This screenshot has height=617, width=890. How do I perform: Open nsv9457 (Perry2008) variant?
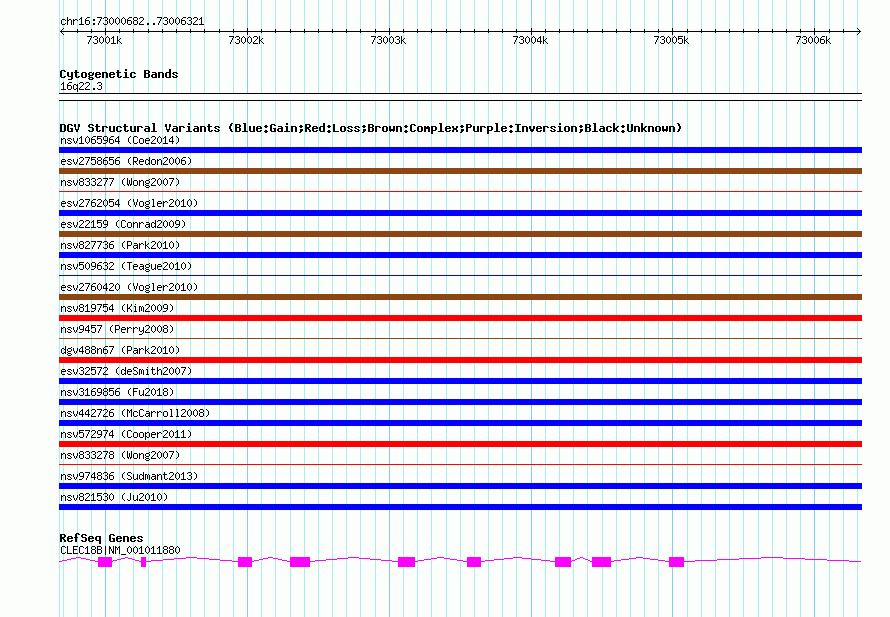pos(117,329)
